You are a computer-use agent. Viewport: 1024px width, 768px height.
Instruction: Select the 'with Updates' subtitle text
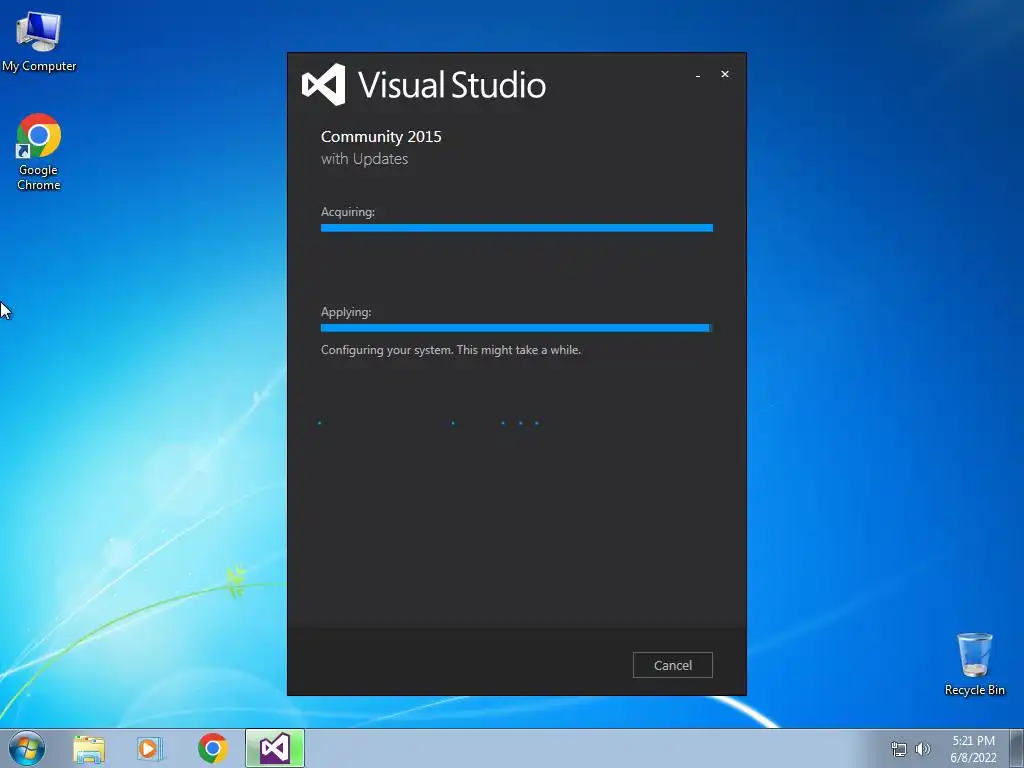[x=364, y=159]
